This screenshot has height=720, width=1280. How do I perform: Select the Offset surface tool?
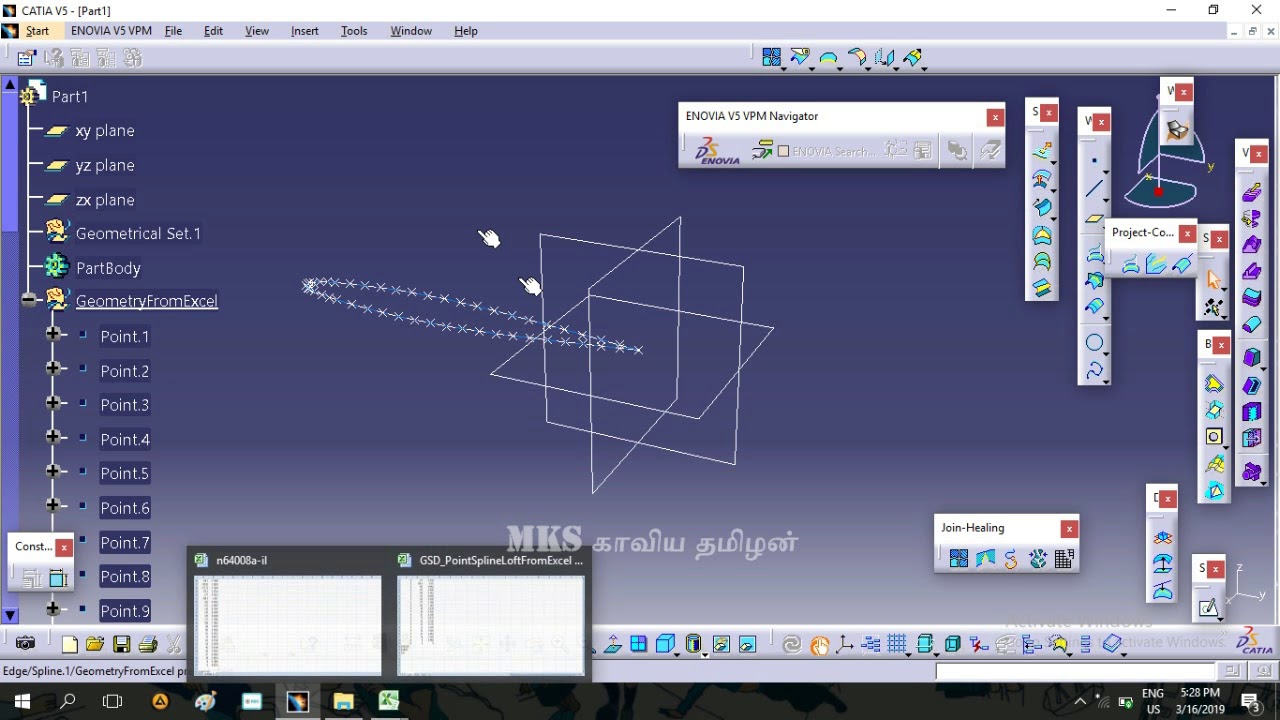[1042, 180]
